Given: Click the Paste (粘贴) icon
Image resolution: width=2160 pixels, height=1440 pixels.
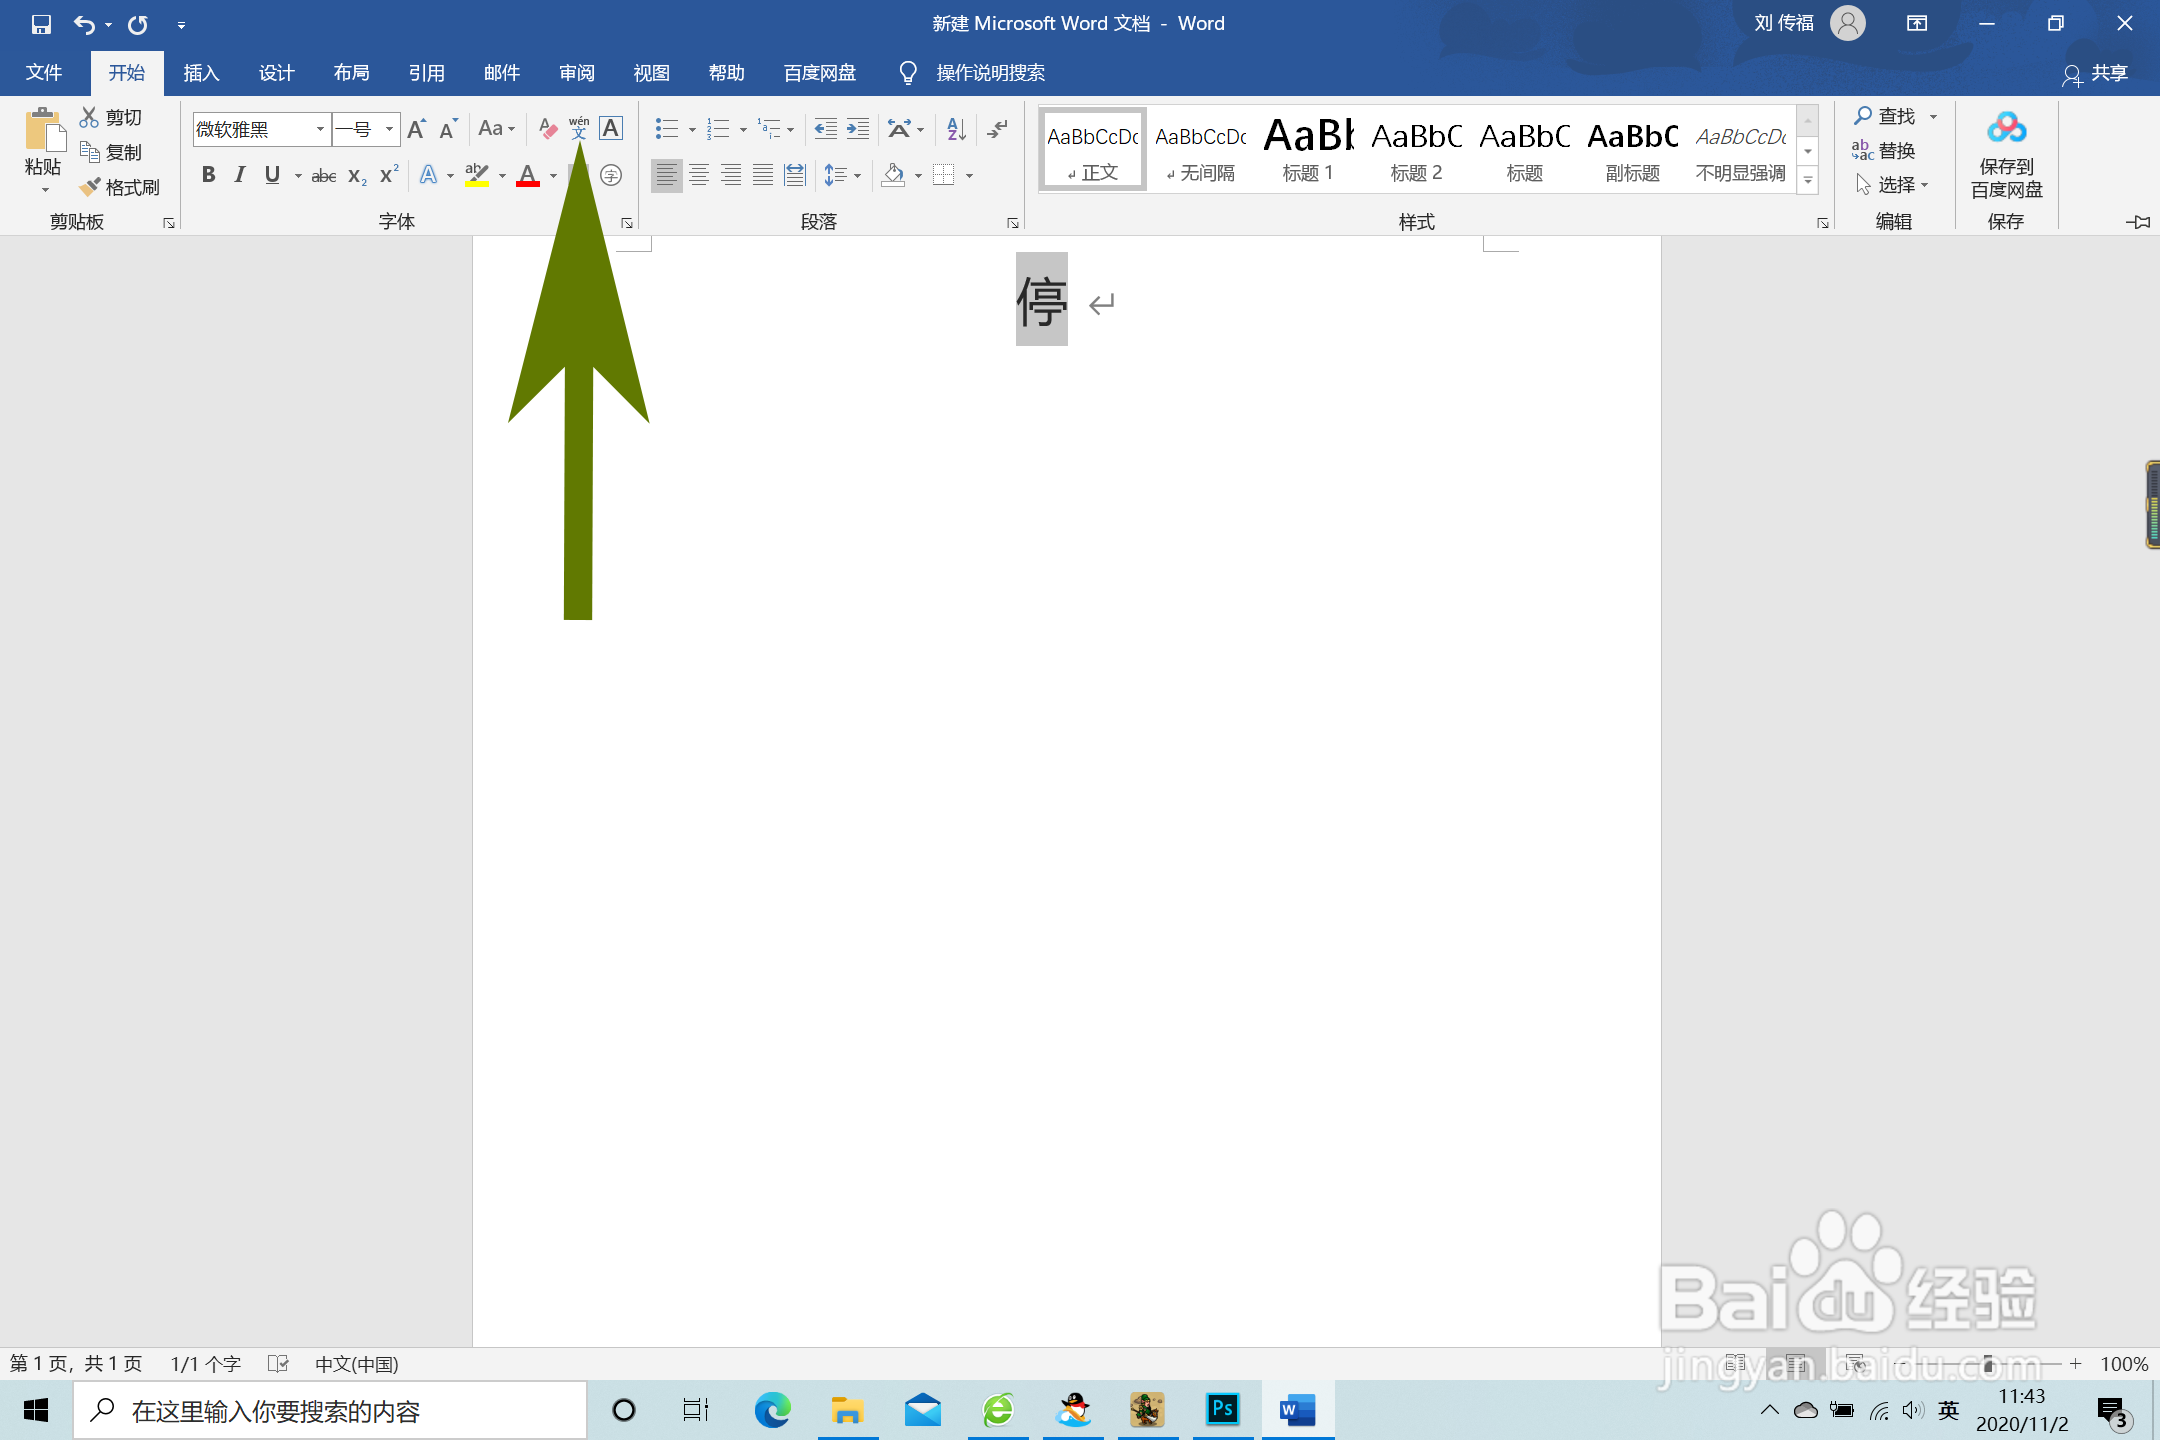Looking at the screenshot, I should click(x=43, y=130).
